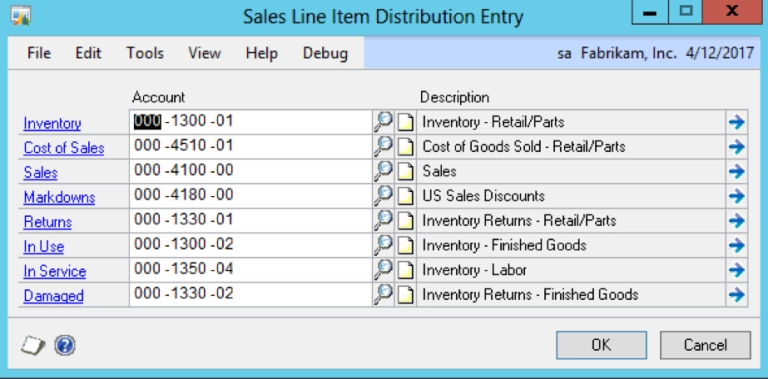The height and width of the screenshot is (379, 768).
Task: Open account lookup for Markdowns row
Action: point(384,196)
